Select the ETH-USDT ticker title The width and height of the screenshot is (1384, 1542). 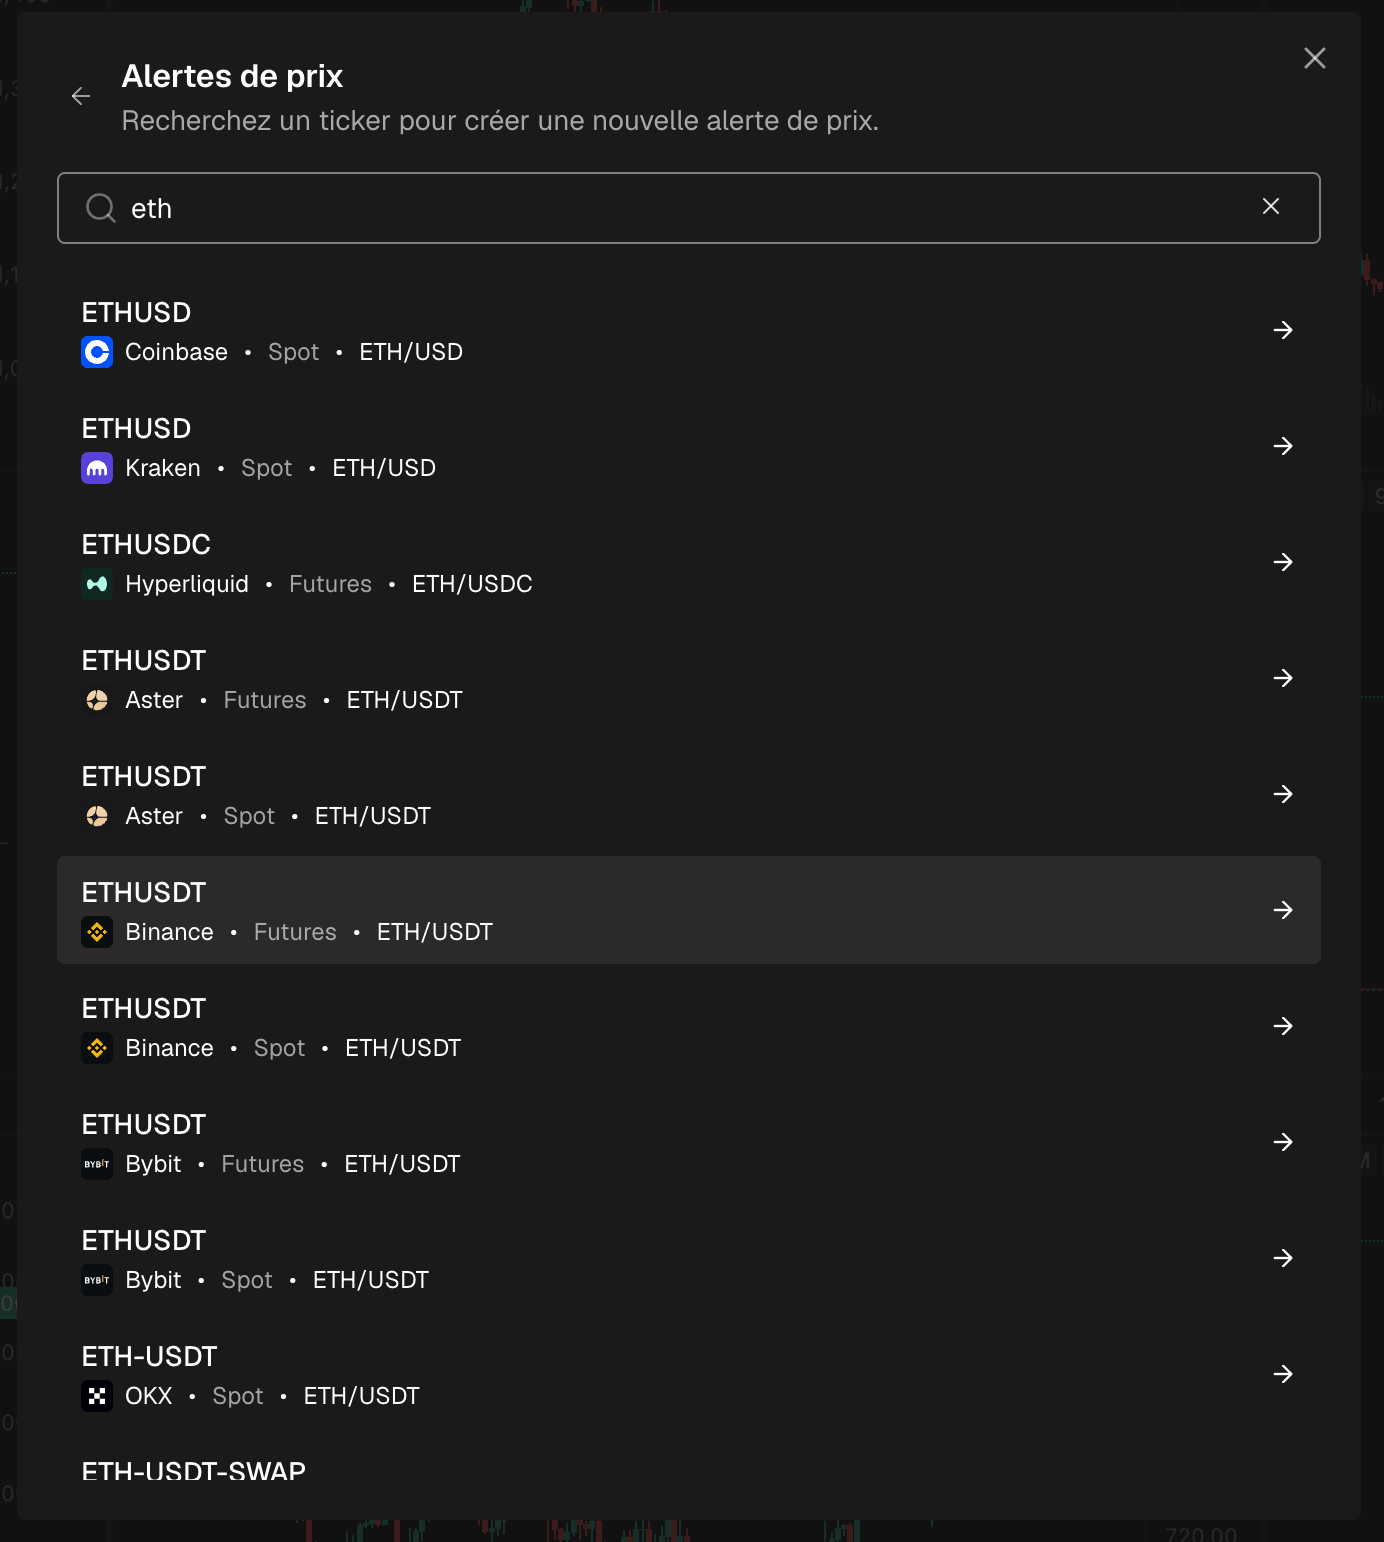pyautogui.click(x=149, y=1357)
